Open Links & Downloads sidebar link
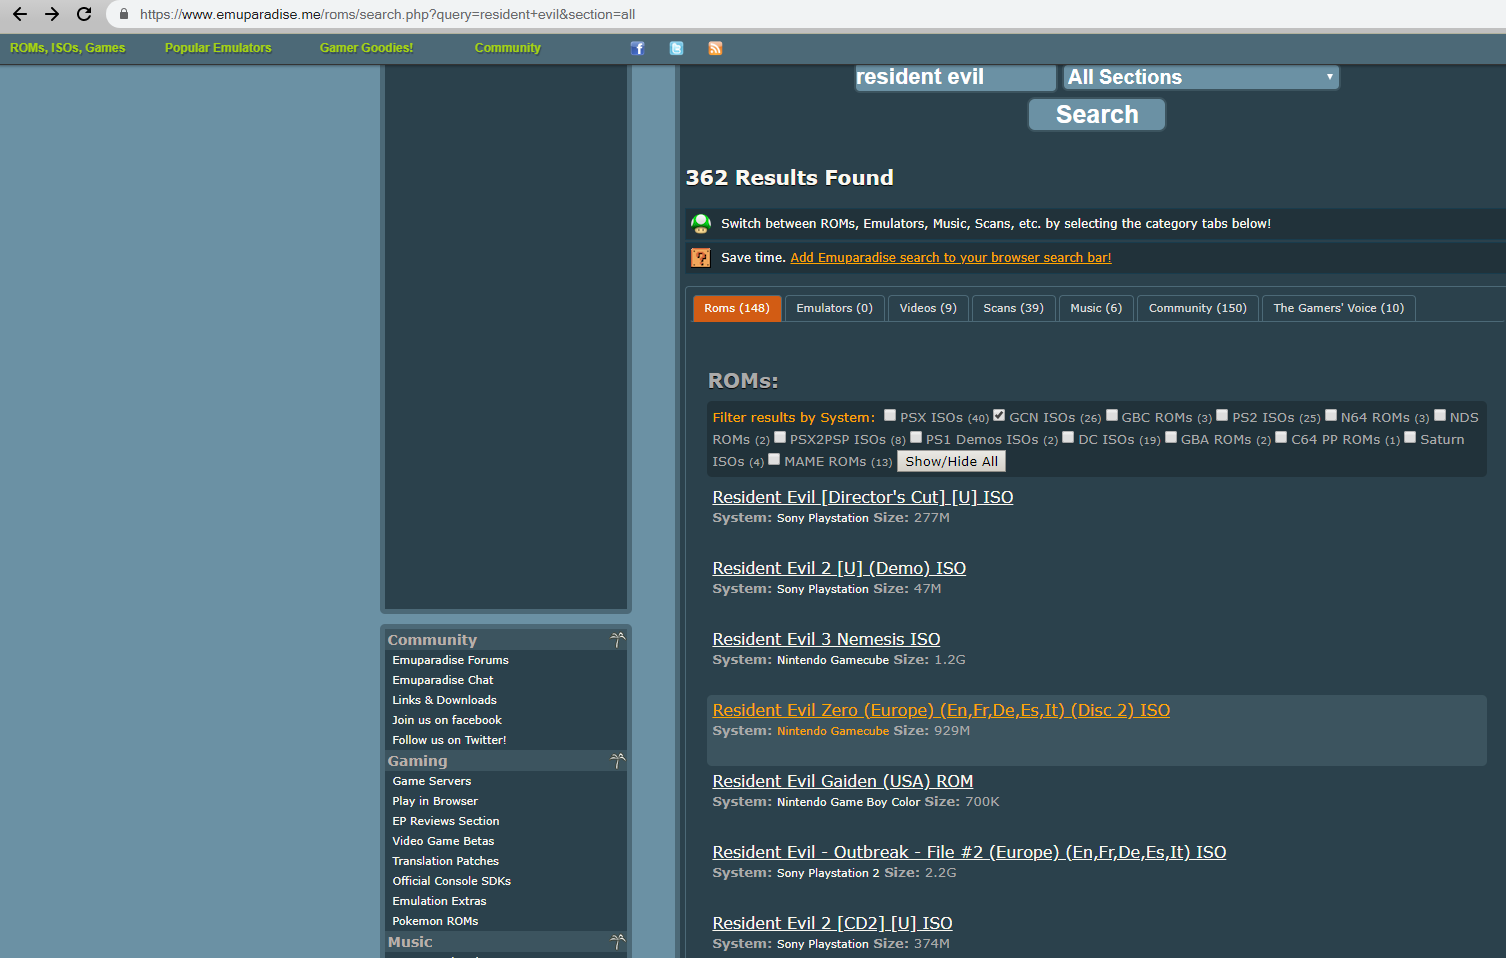This screenshot has height=958, width=1506. coord(444,700)
